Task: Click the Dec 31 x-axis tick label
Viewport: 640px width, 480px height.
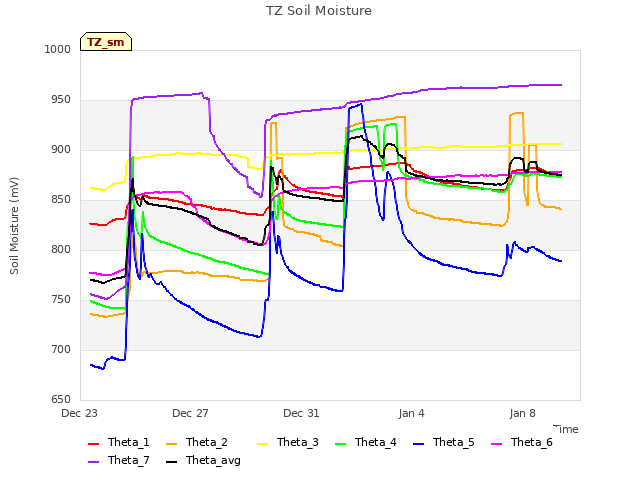Action: pos(301,413)
